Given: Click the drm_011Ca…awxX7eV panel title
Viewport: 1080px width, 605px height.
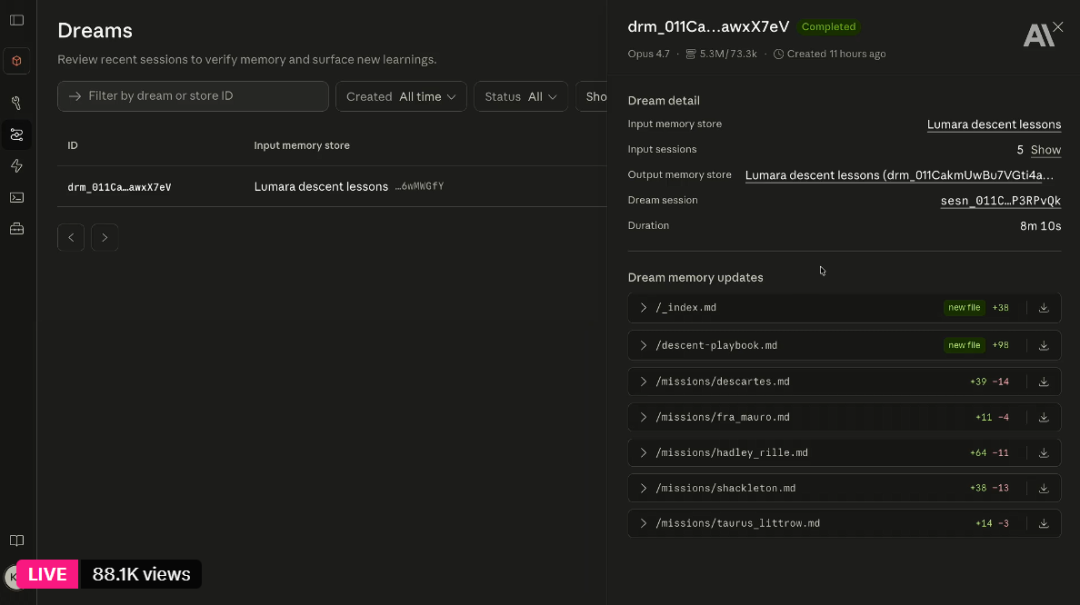Looking at the screenshot, I should (708, 27).
